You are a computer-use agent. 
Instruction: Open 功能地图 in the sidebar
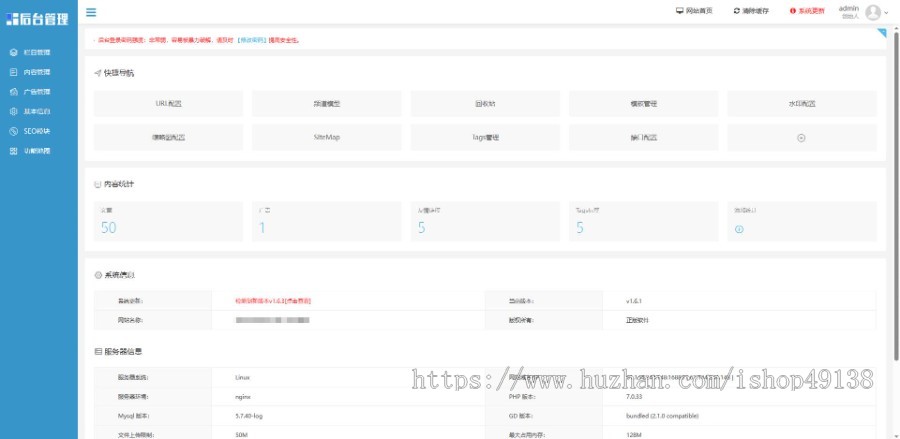click(37, 151)
